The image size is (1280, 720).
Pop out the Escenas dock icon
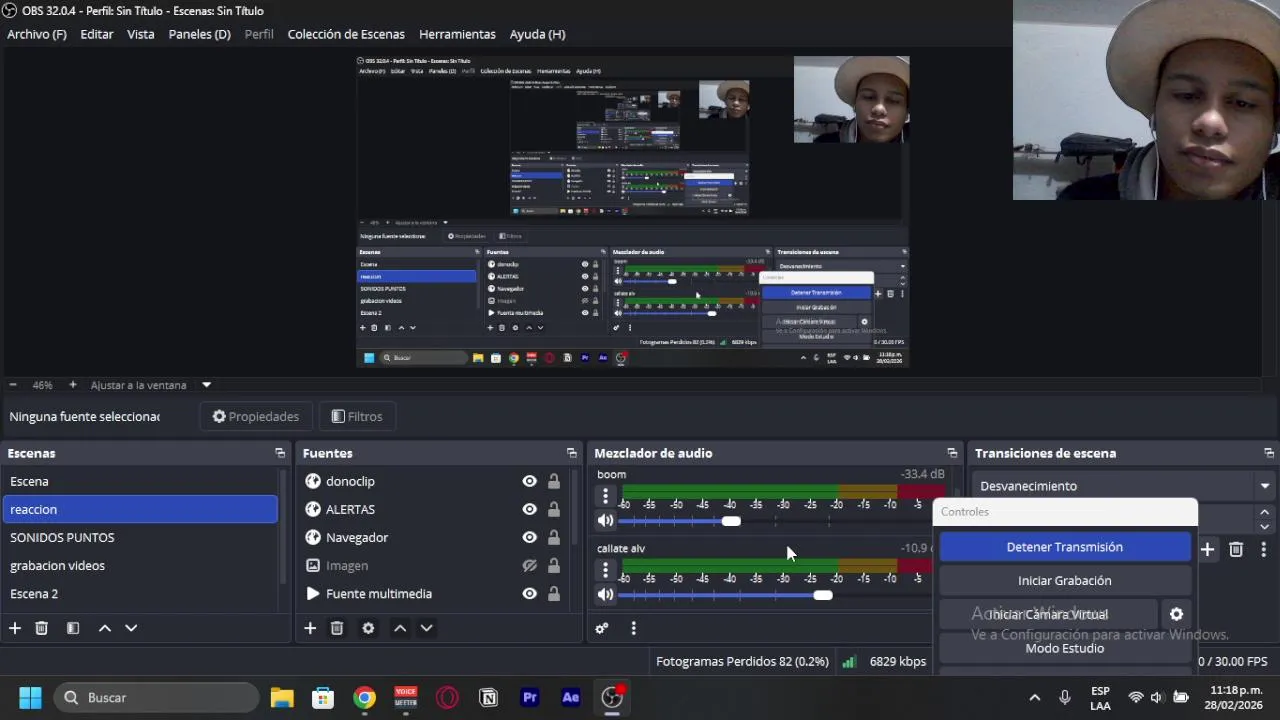click(x=280, y=453)
